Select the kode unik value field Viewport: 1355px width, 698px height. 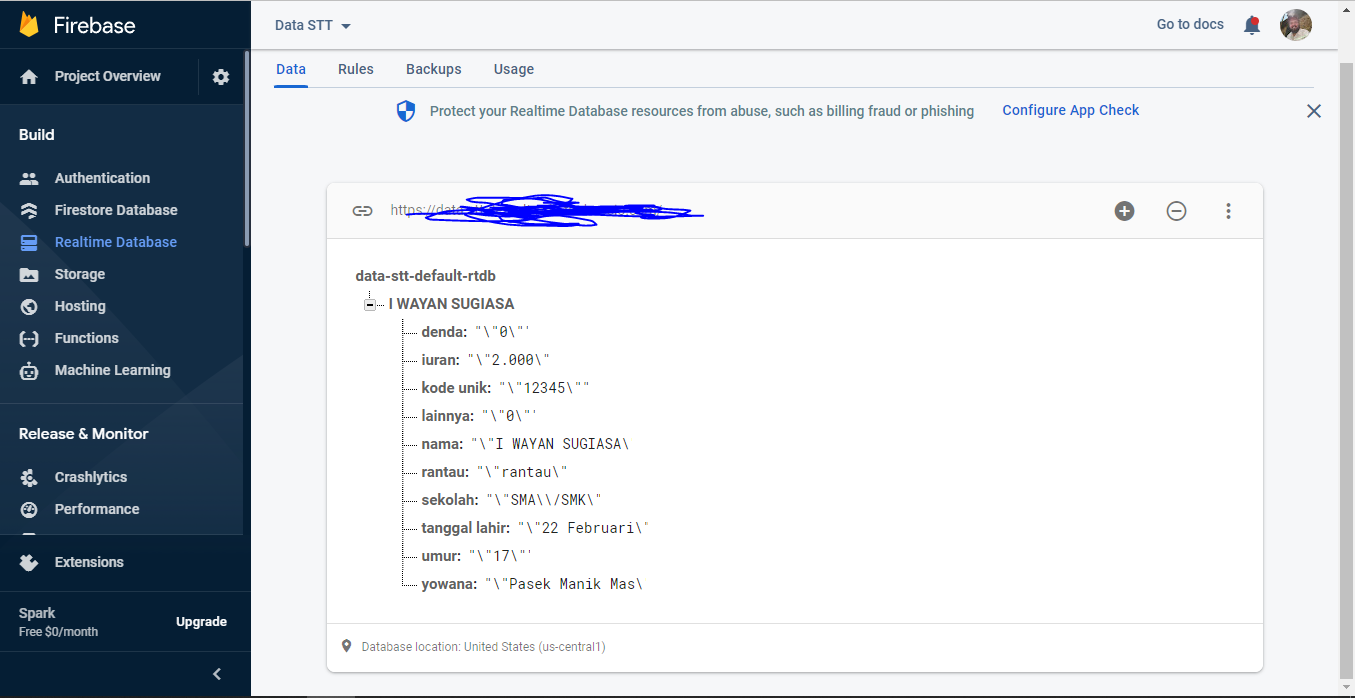[x=544, y=388]
